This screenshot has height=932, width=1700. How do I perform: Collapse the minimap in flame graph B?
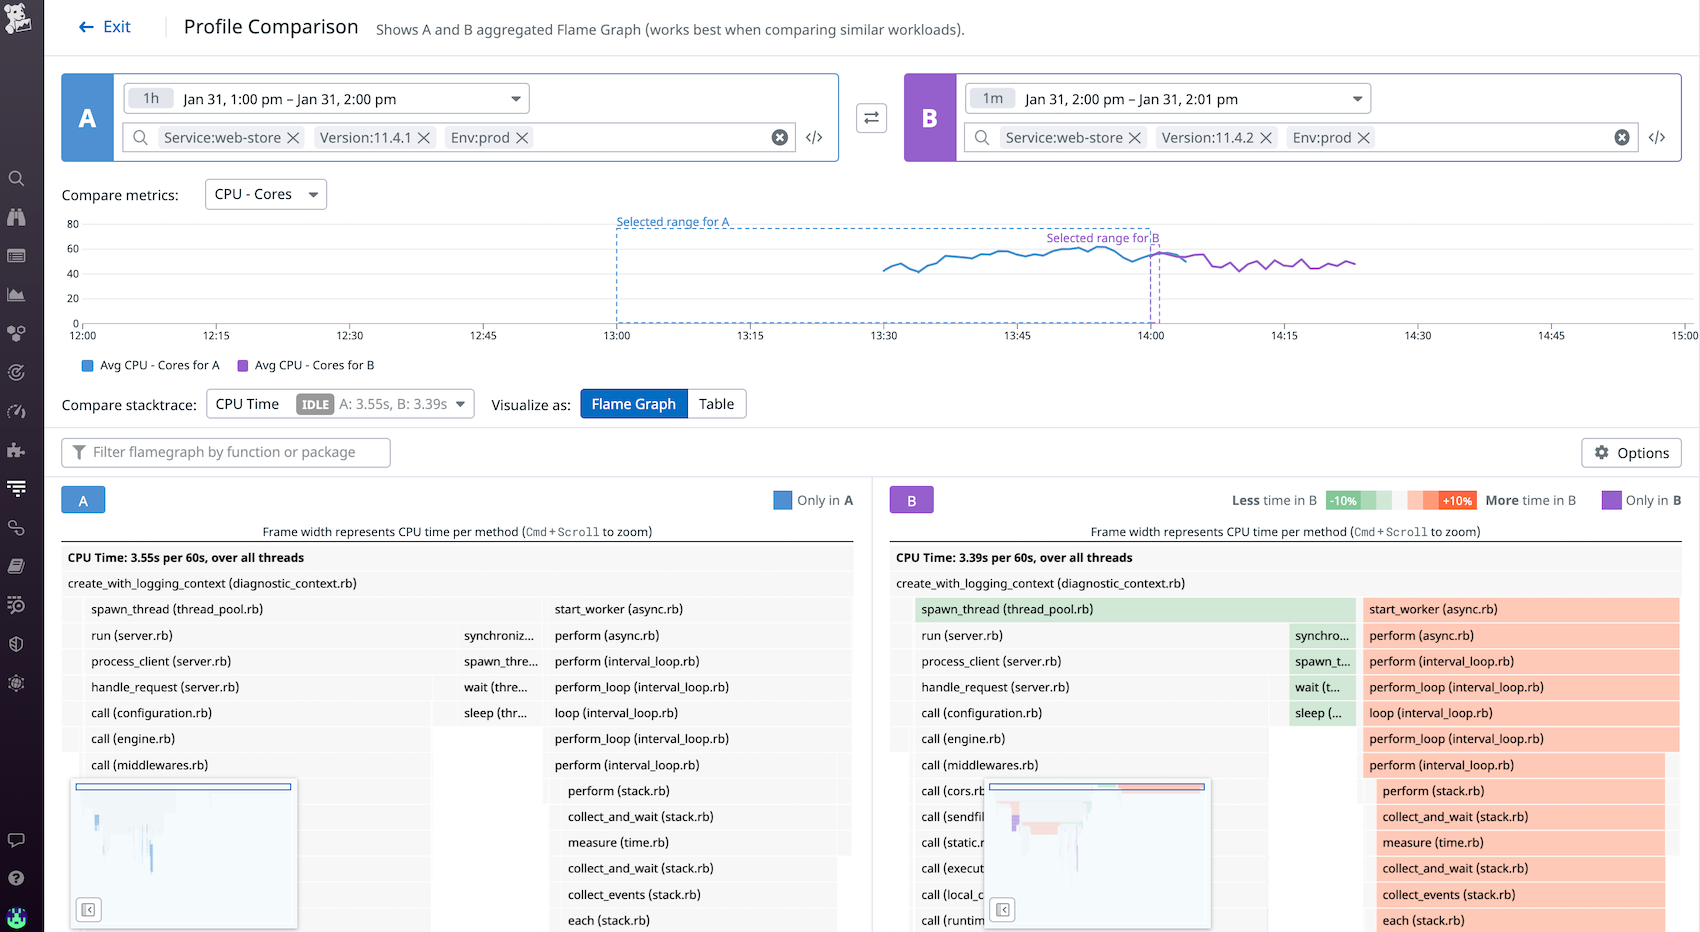coord(1003,910)
